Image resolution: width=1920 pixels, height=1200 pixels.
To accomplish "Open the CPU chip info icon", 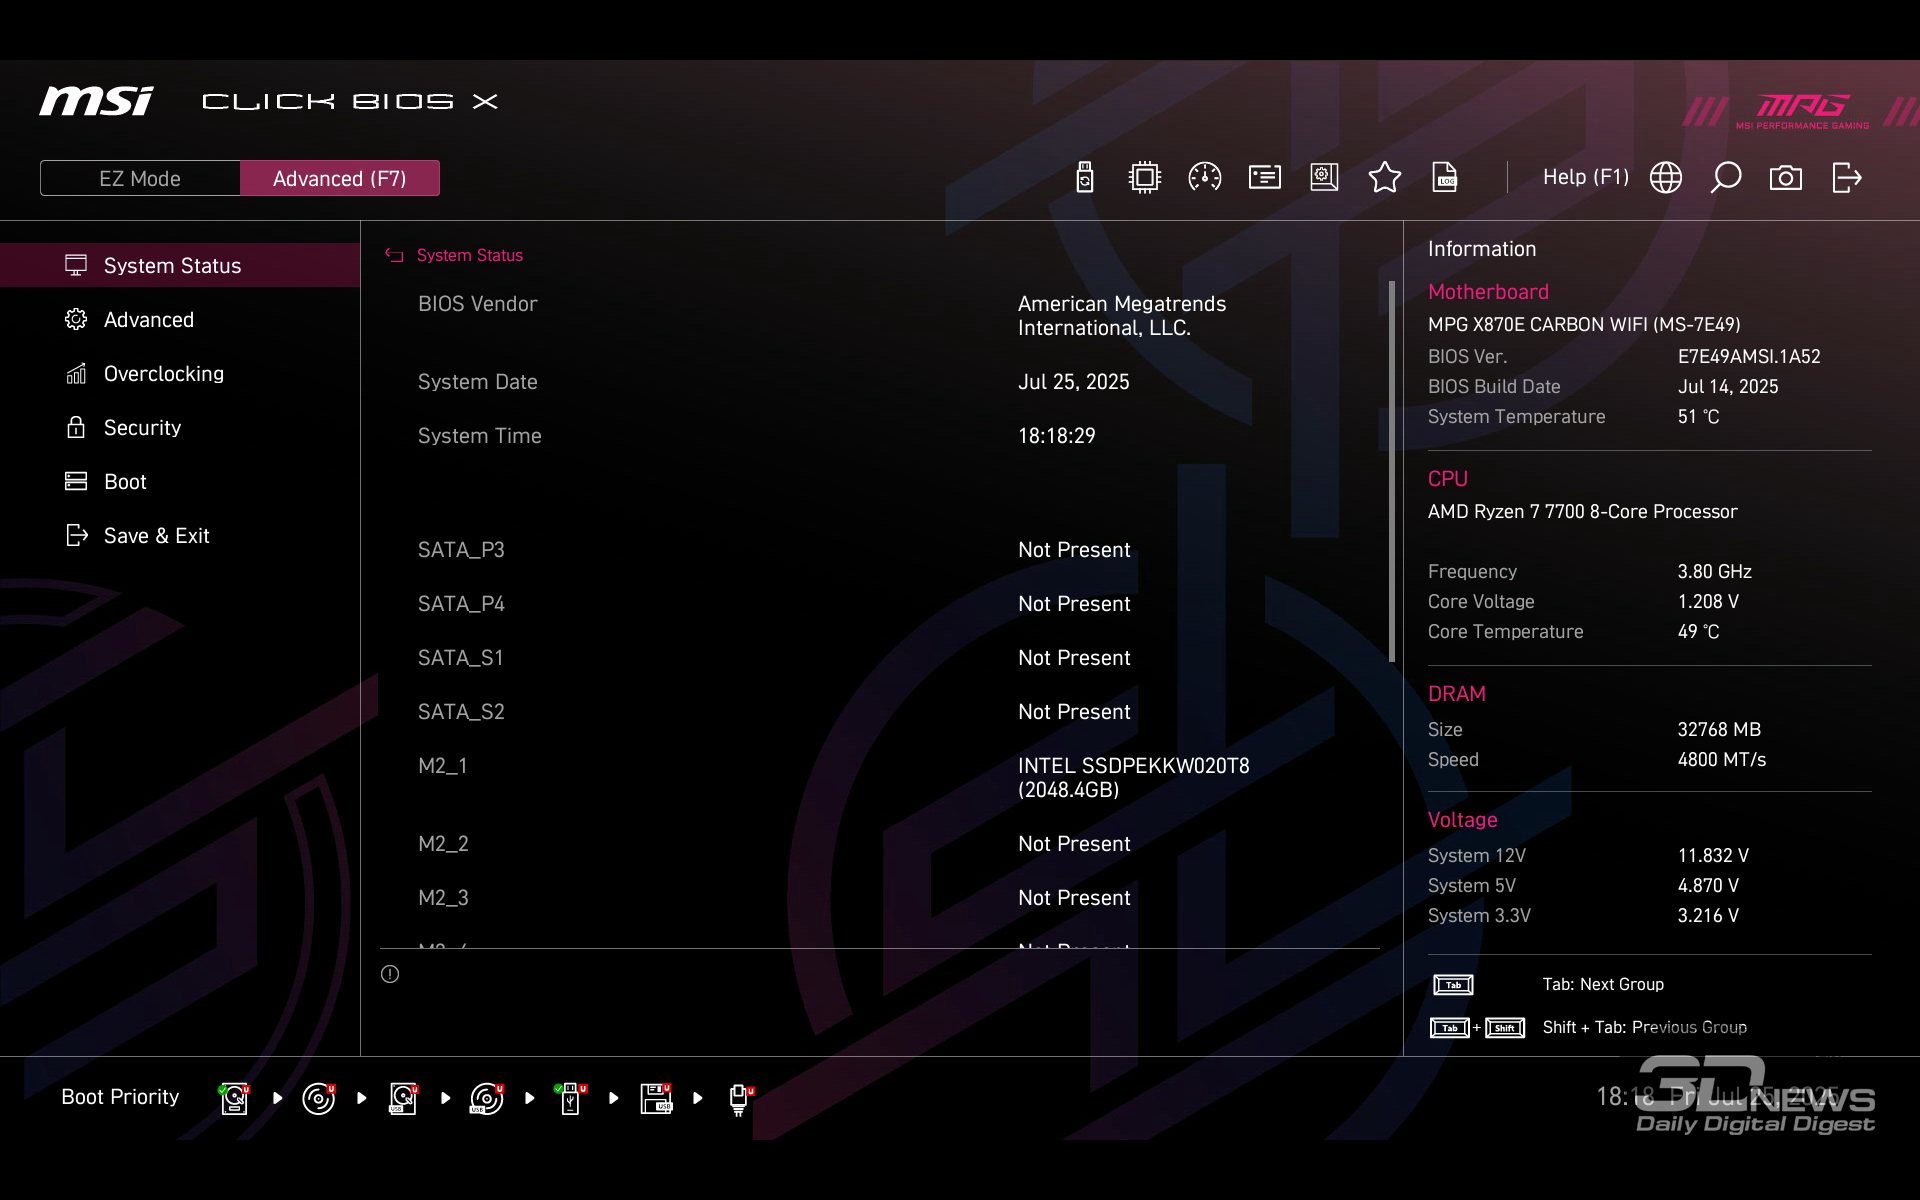I will point(1145,178).
